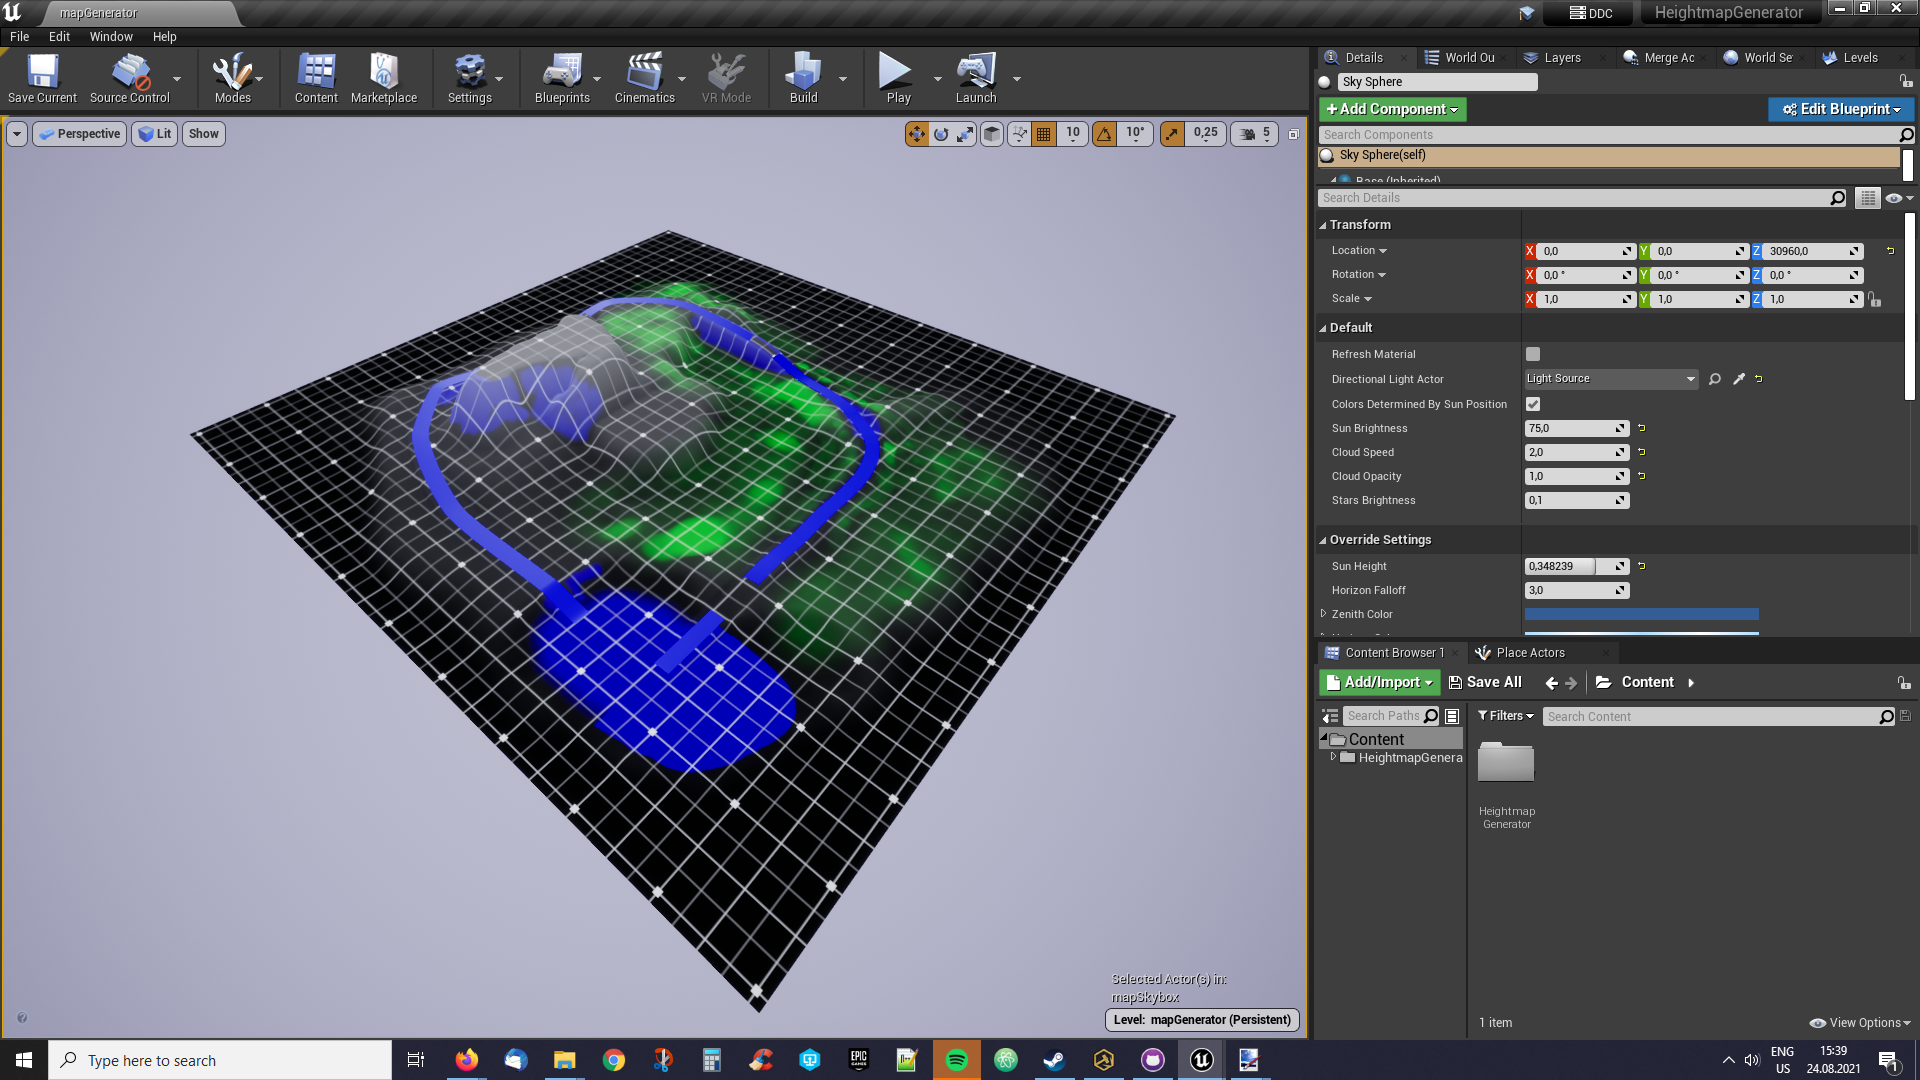Enable the Refresh Material checkbox
Screen dimensions: 1920x1080
click(x=1533, y=354)
